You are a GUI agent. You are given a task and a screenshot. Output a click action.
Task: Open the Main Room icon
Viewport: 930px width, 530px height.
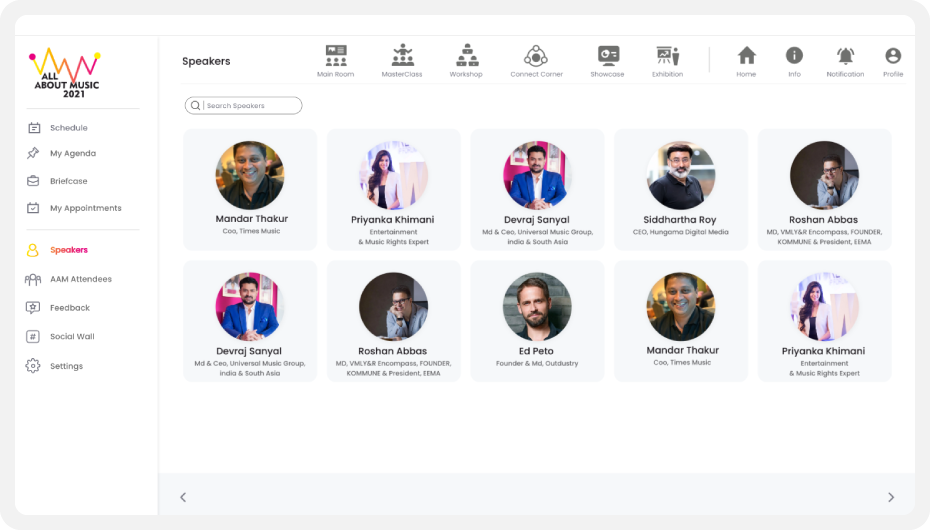pyautogui.click(x=336, y=56)
